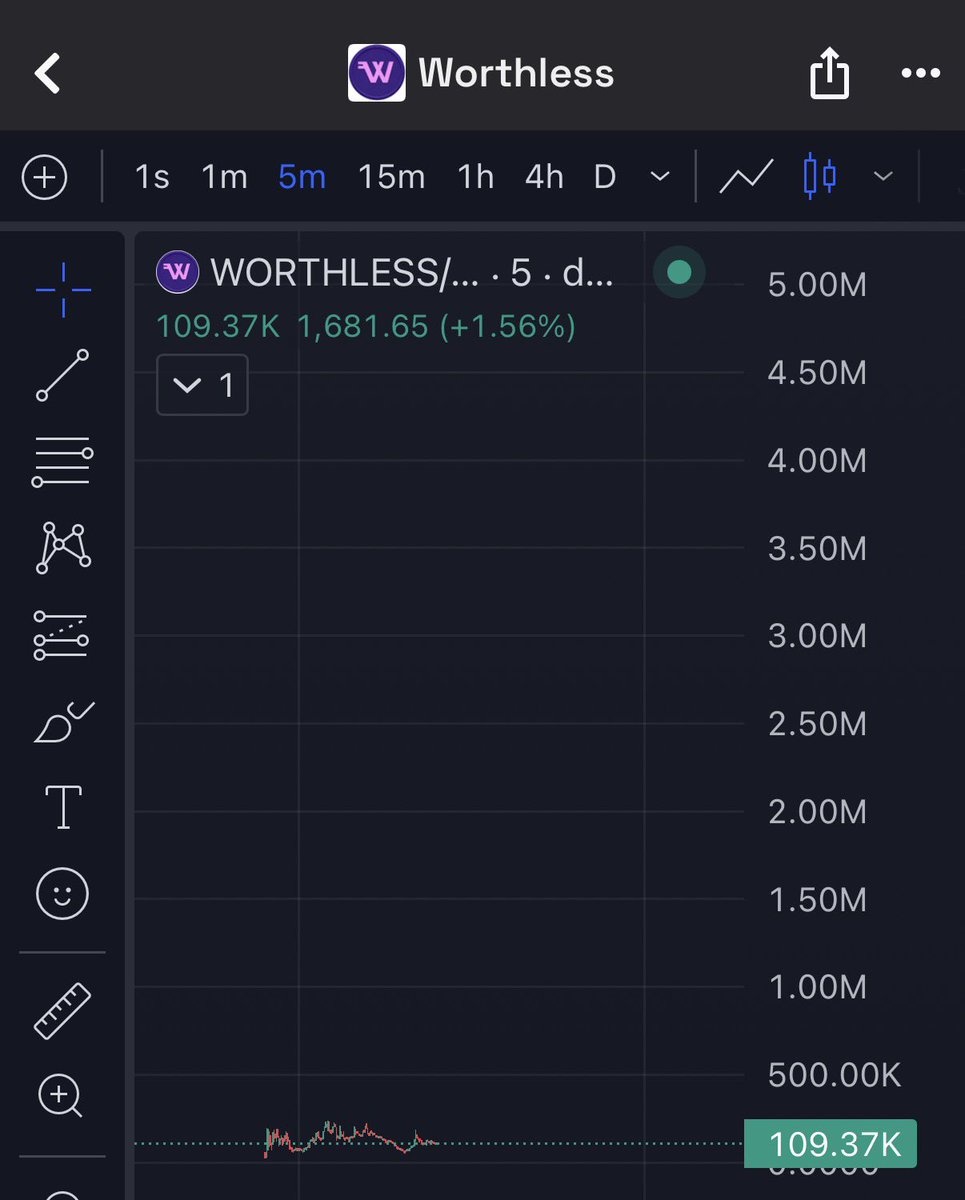Select the crosshair cursor tool
Image resolution: width=965 pixels, height=1200 pixels.
click(63, 290)
